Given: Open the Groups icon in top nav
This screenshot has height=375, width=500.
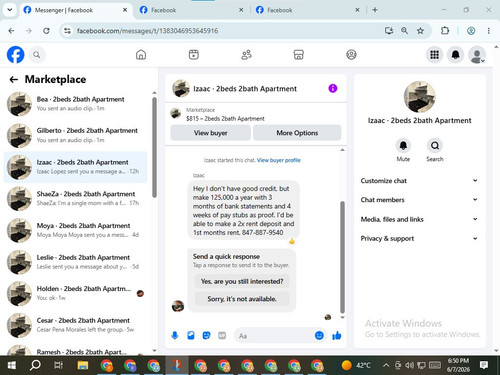Looking at the screenshot, I should tap(351, 55).
